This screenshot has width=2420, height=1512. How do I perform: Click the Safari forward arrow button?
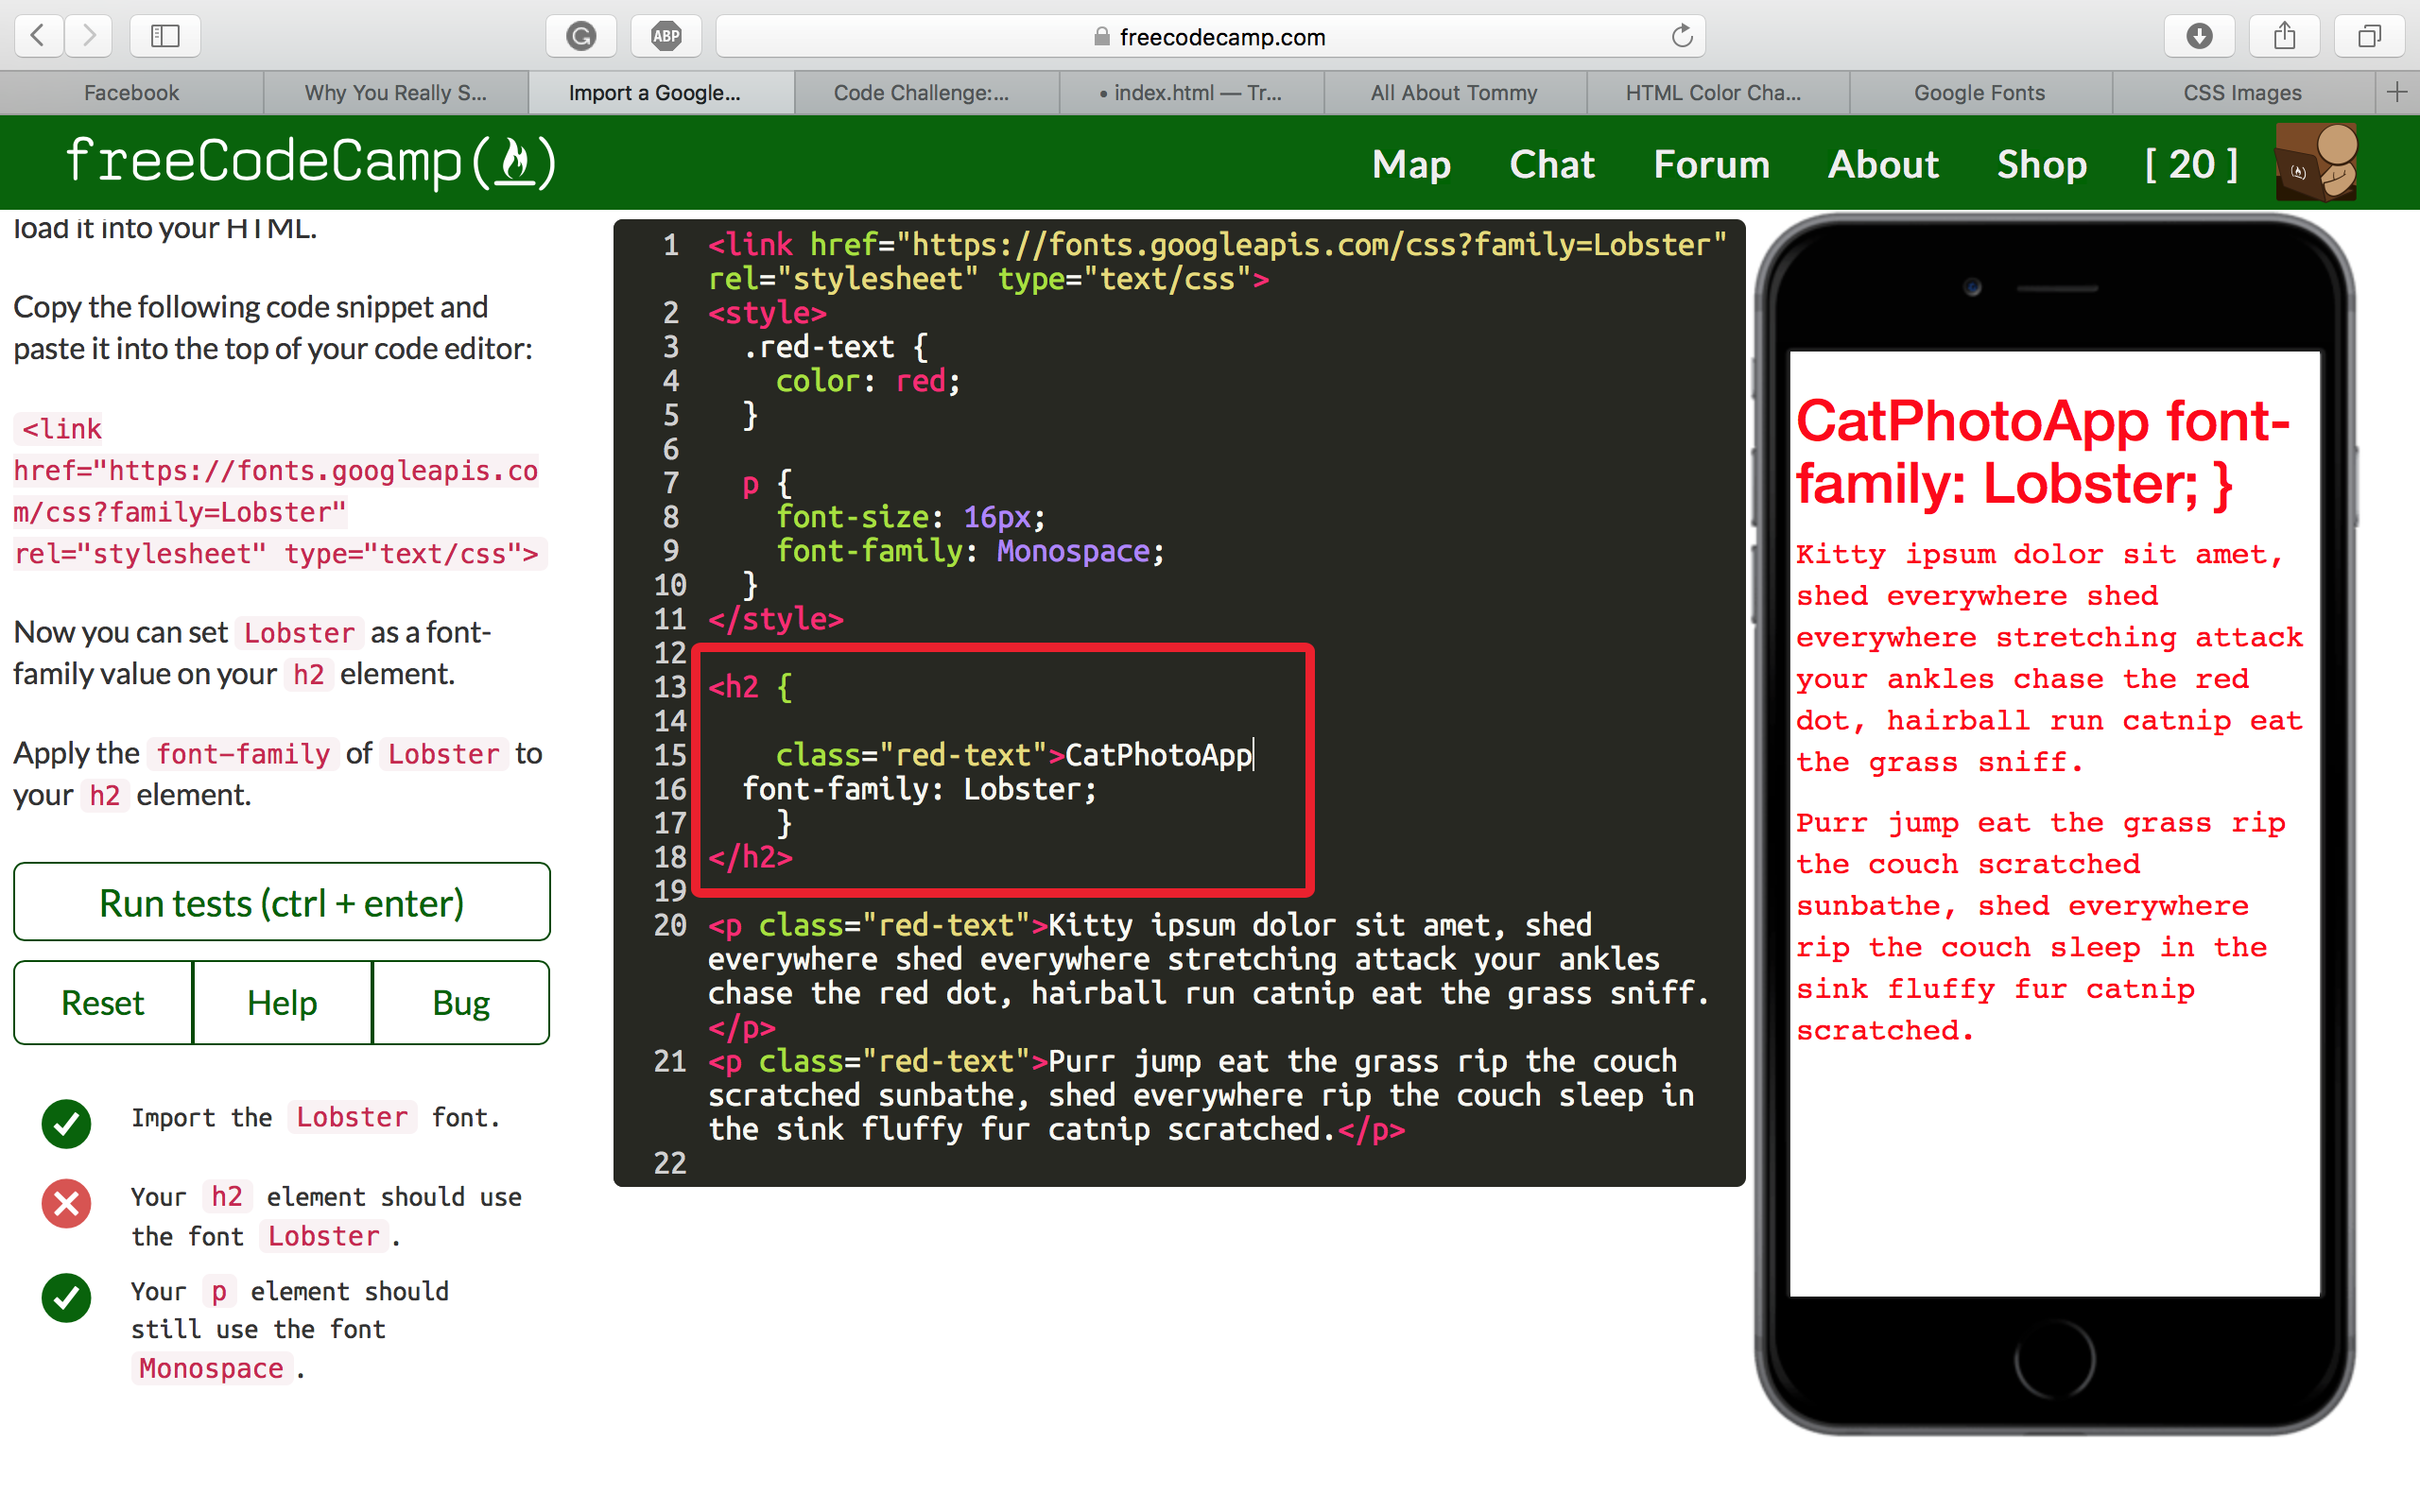89,36
